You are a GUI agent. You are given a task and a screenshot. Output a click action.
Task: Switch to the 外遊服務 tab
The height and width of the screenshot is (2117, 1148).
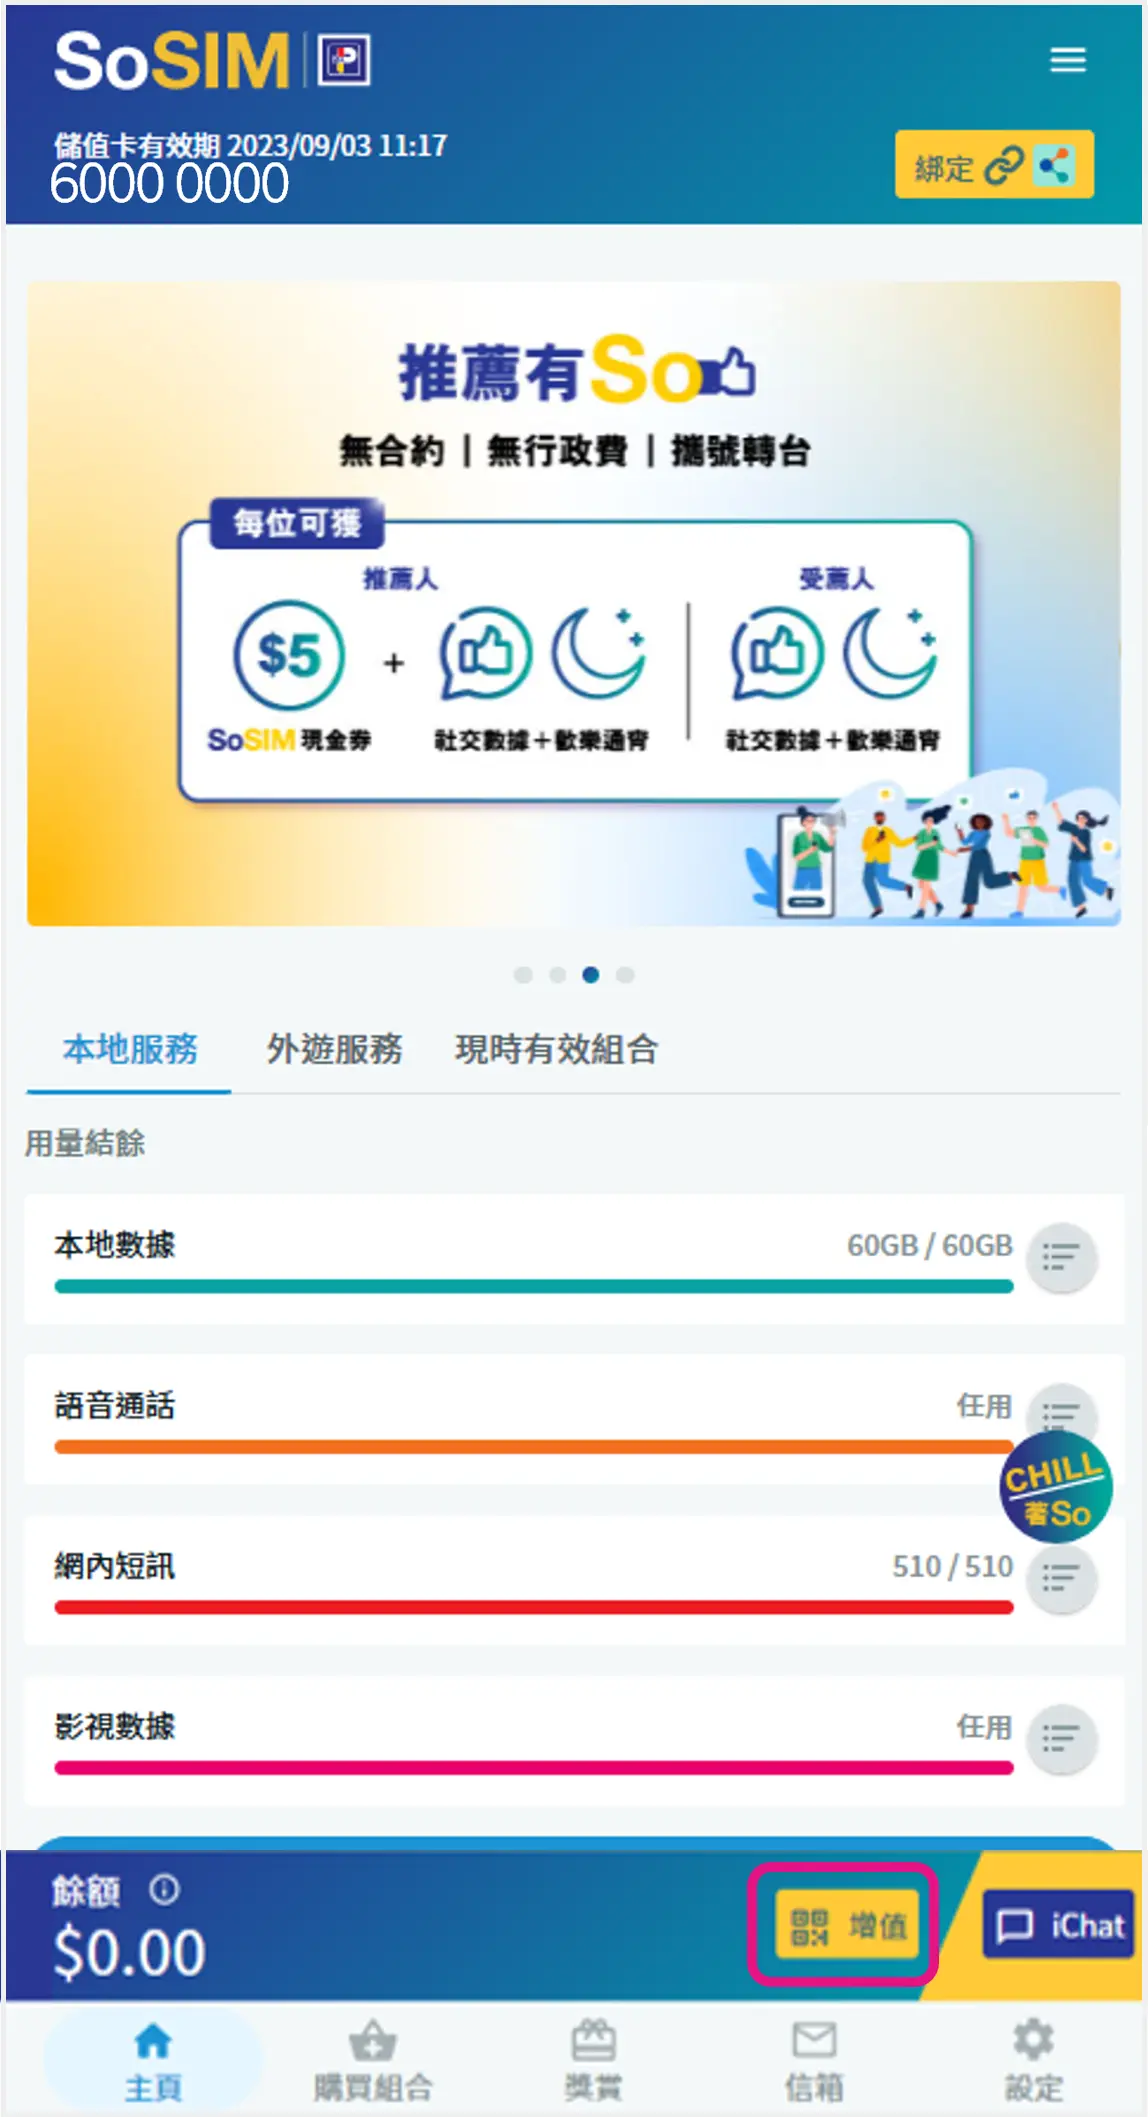pos(334,1049)
